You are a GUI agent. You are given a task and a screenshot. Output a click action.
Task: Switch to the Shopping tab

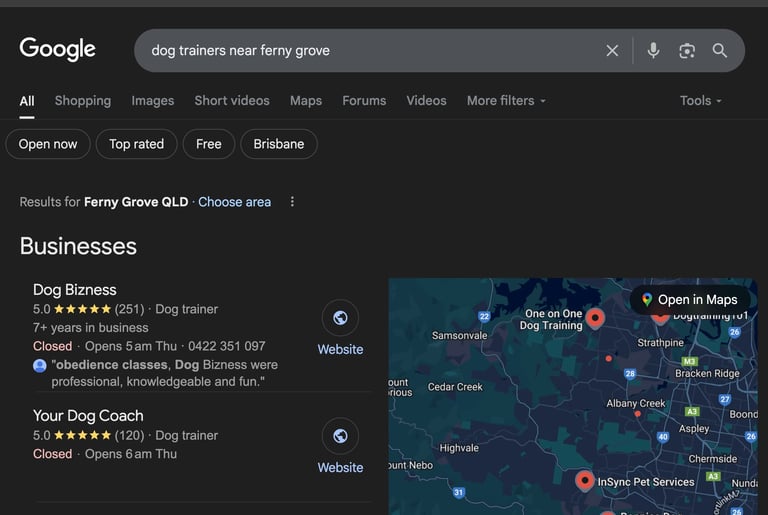(x=83, y=101)
